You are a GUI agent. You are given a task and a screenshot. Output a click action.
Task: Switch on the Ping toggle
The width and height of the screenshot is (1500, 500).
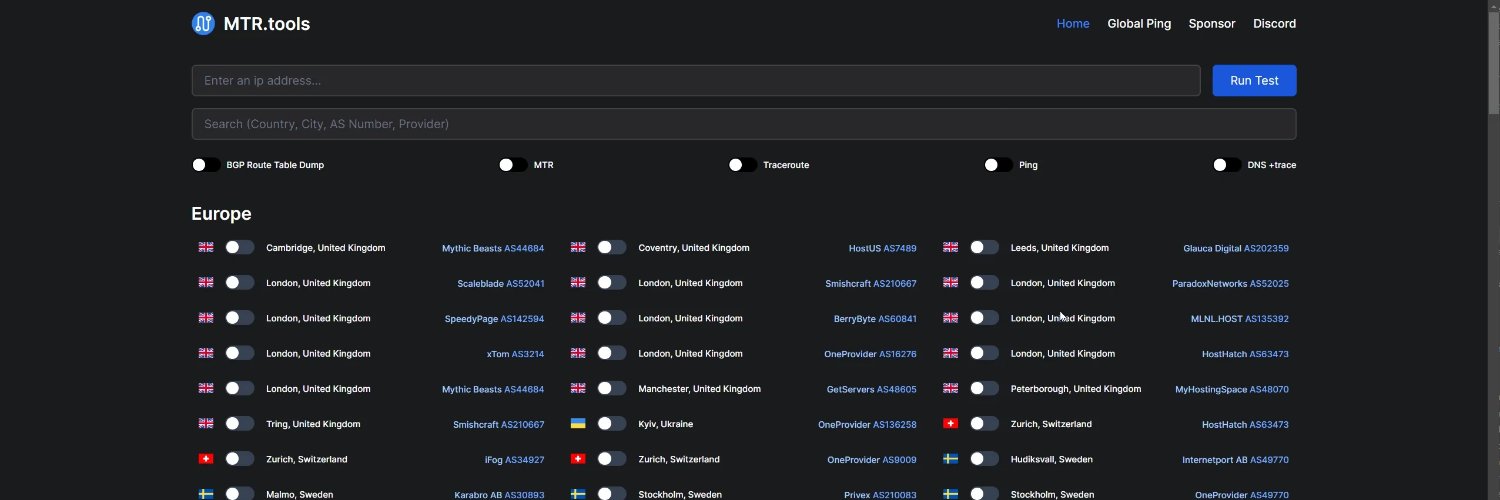[x=998, y=165]
